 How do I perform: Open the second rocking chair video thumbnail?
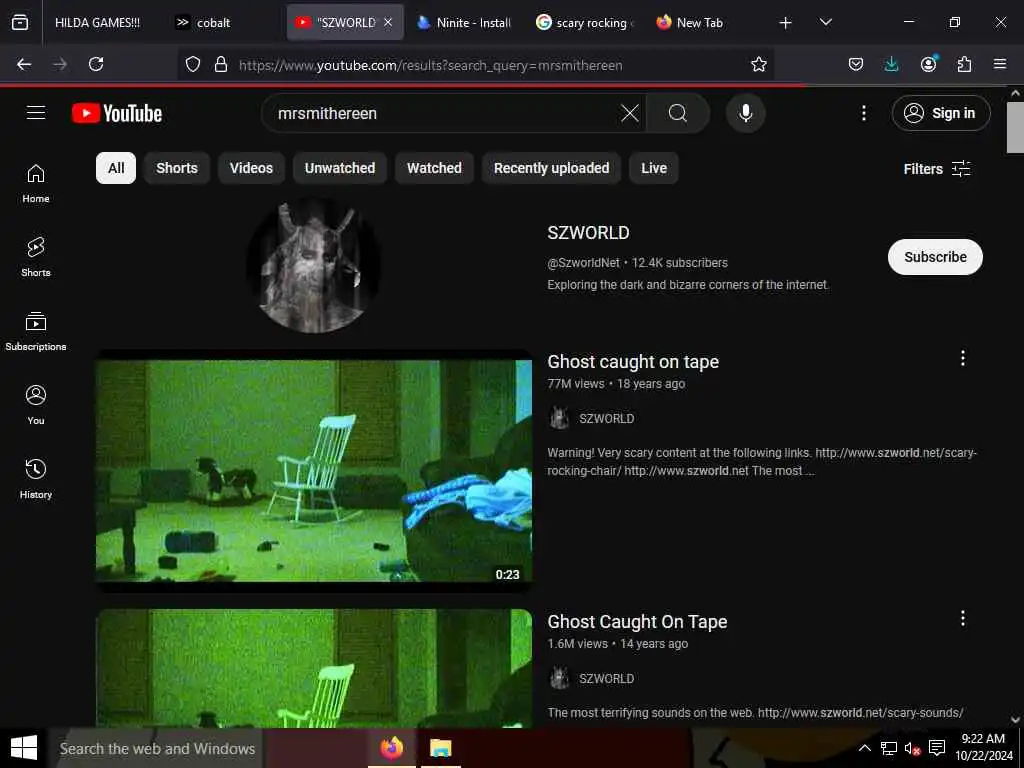pos(313,668)
